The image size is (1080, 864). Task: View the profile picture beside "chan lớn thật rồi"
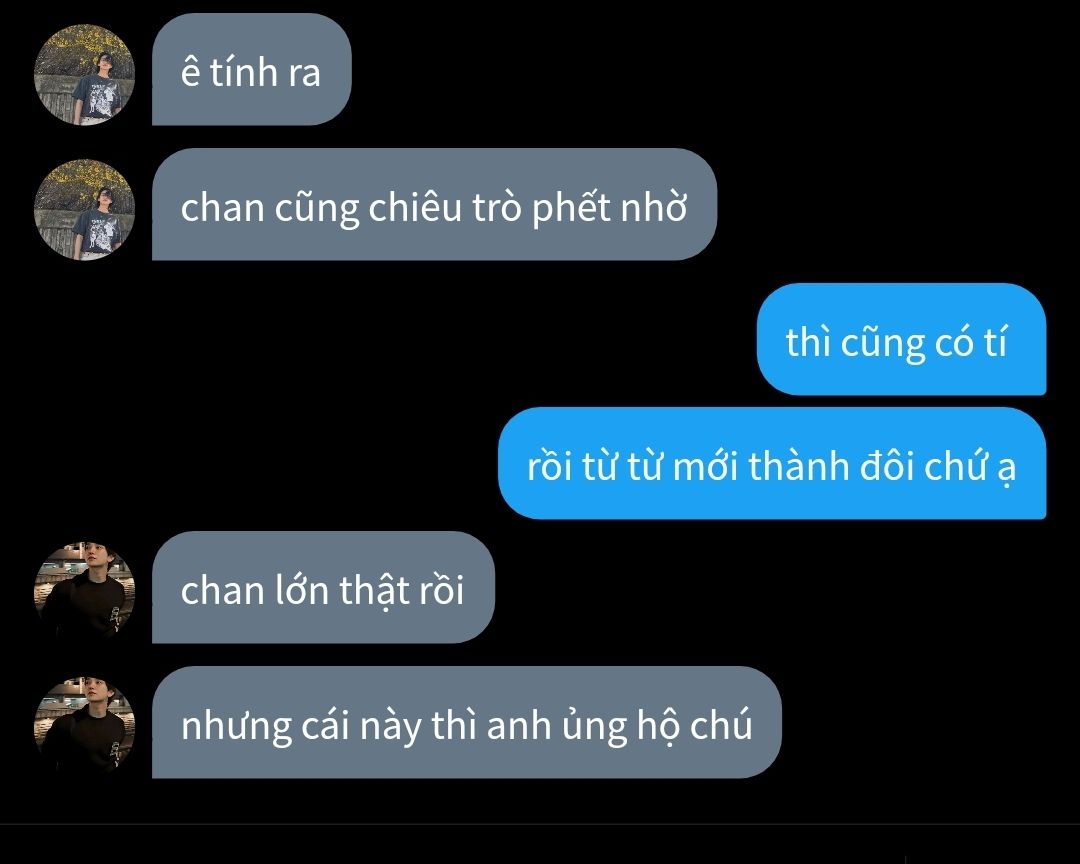pyautogui.click(x=84, y=593)
